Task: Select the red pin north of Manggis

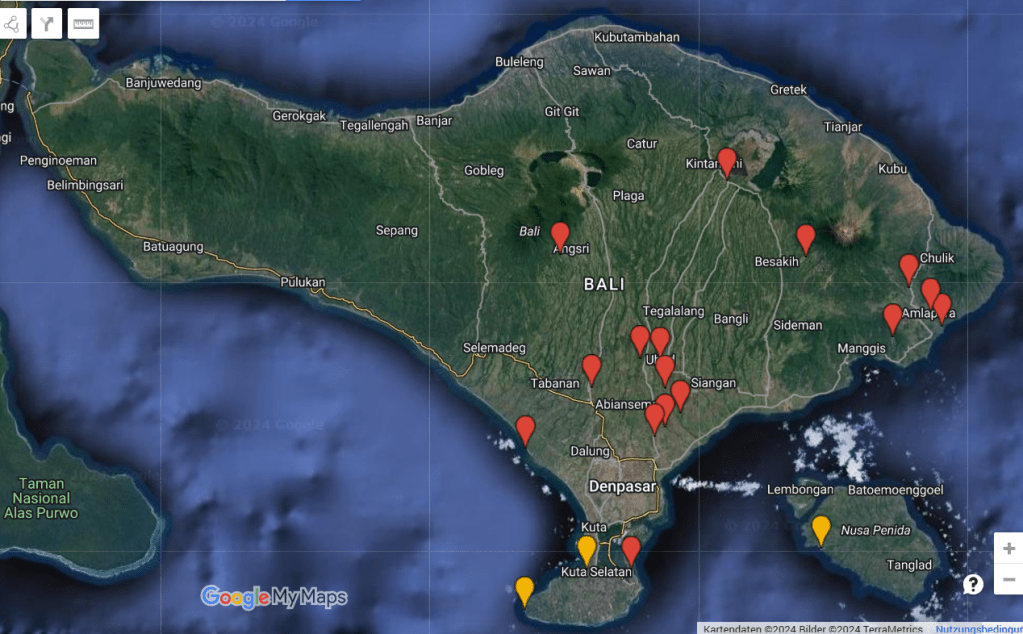Action: (893, 317)
